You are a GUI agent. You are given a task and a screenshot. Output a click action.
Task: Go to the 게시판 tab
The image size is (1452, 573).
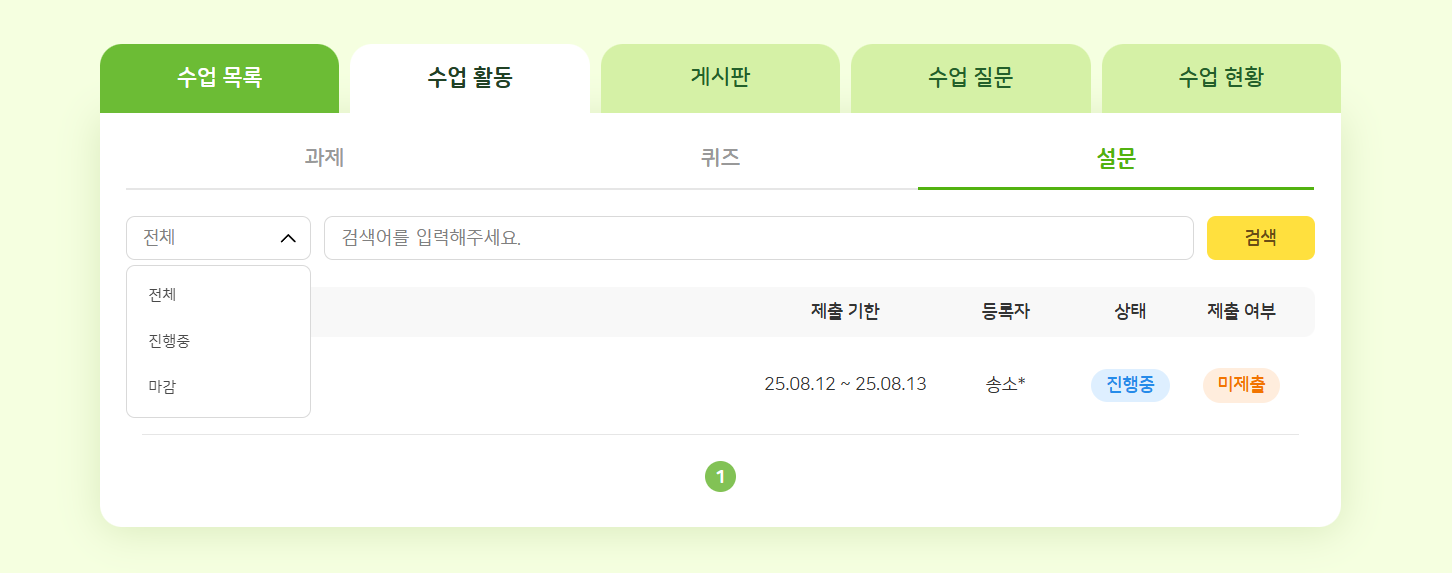point(720,78)
